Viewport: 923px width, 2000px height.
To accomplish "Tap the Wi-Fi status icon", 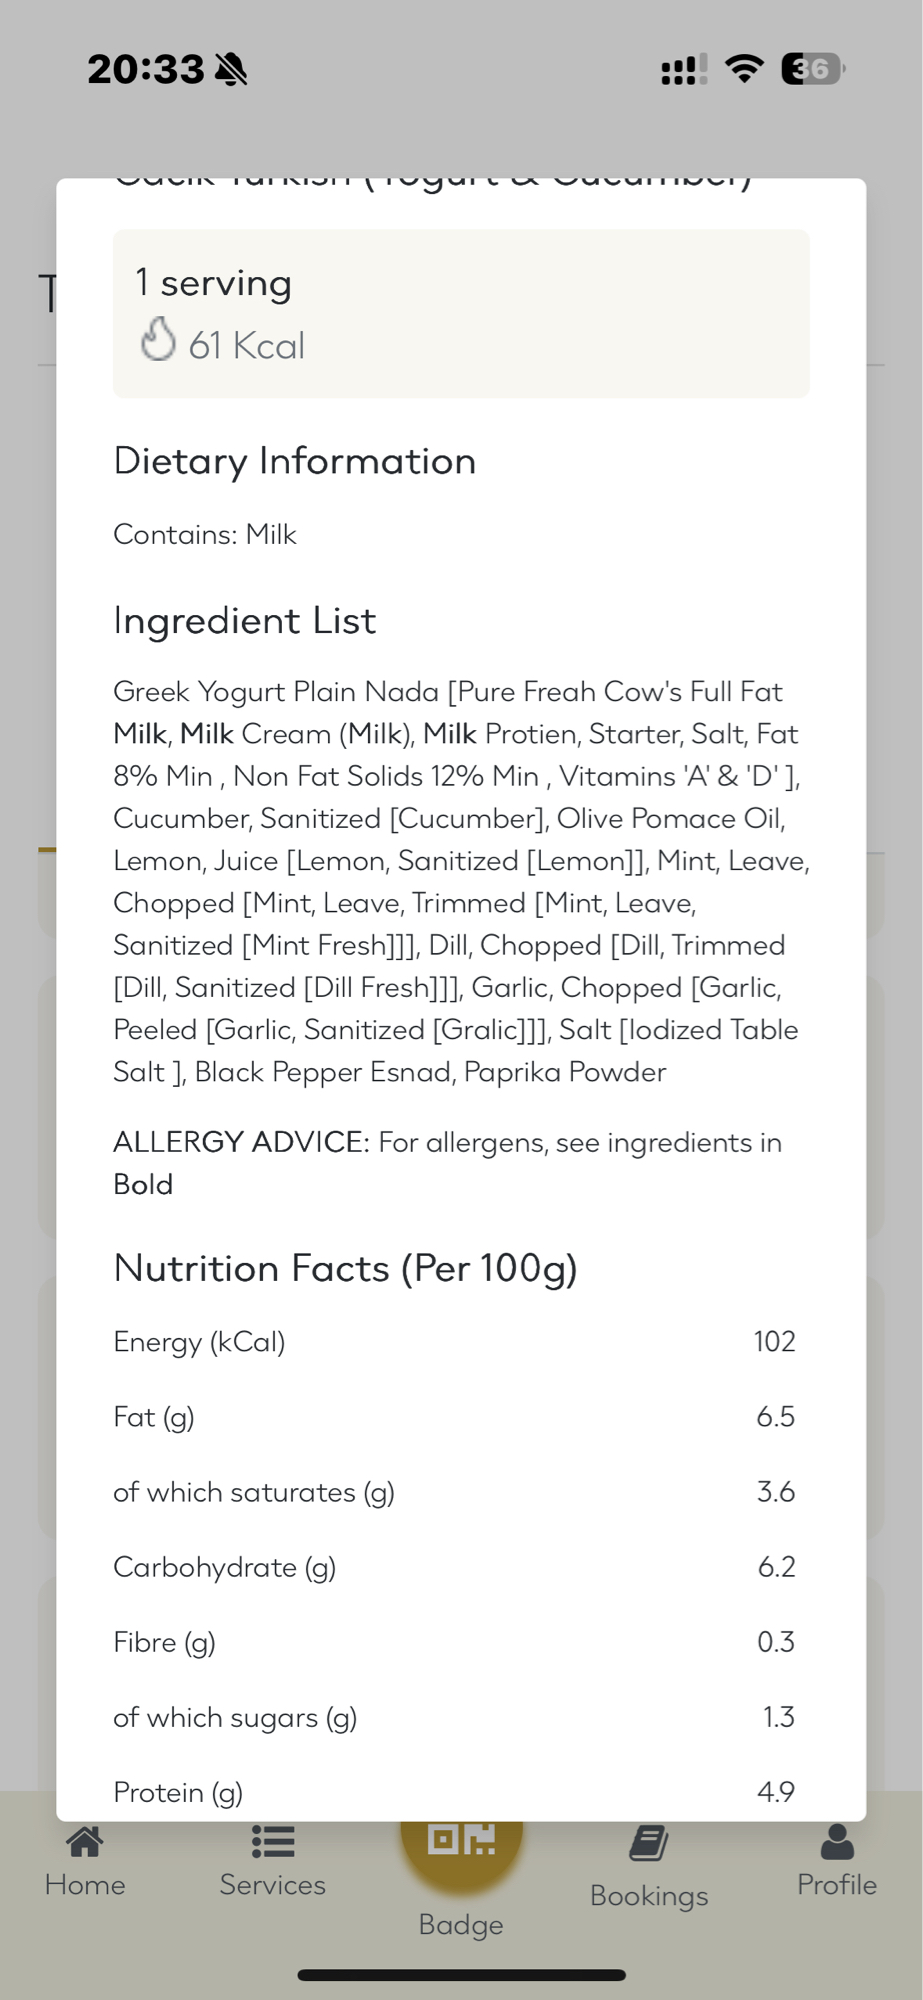I will tap(744, 68).
